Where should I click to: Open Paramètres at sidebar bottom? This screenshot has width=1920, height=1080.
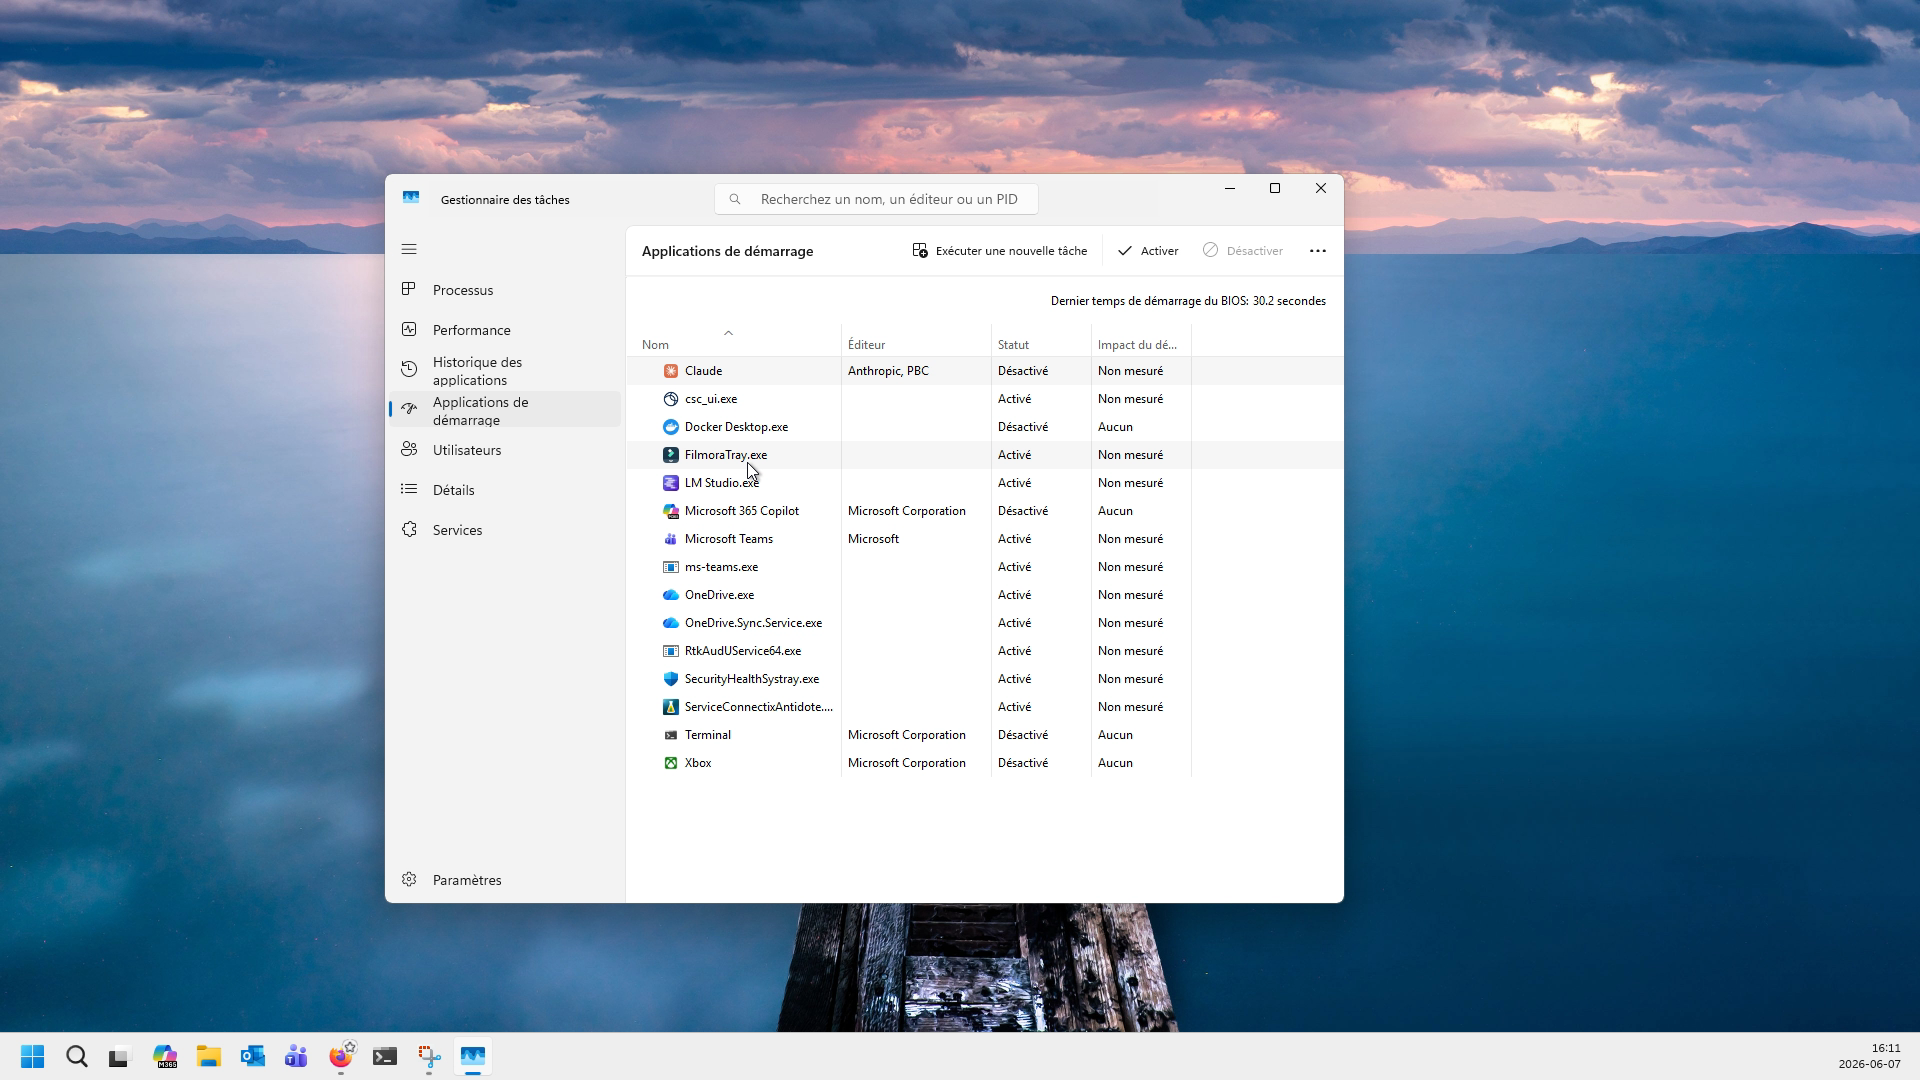[x=505, y=880]
